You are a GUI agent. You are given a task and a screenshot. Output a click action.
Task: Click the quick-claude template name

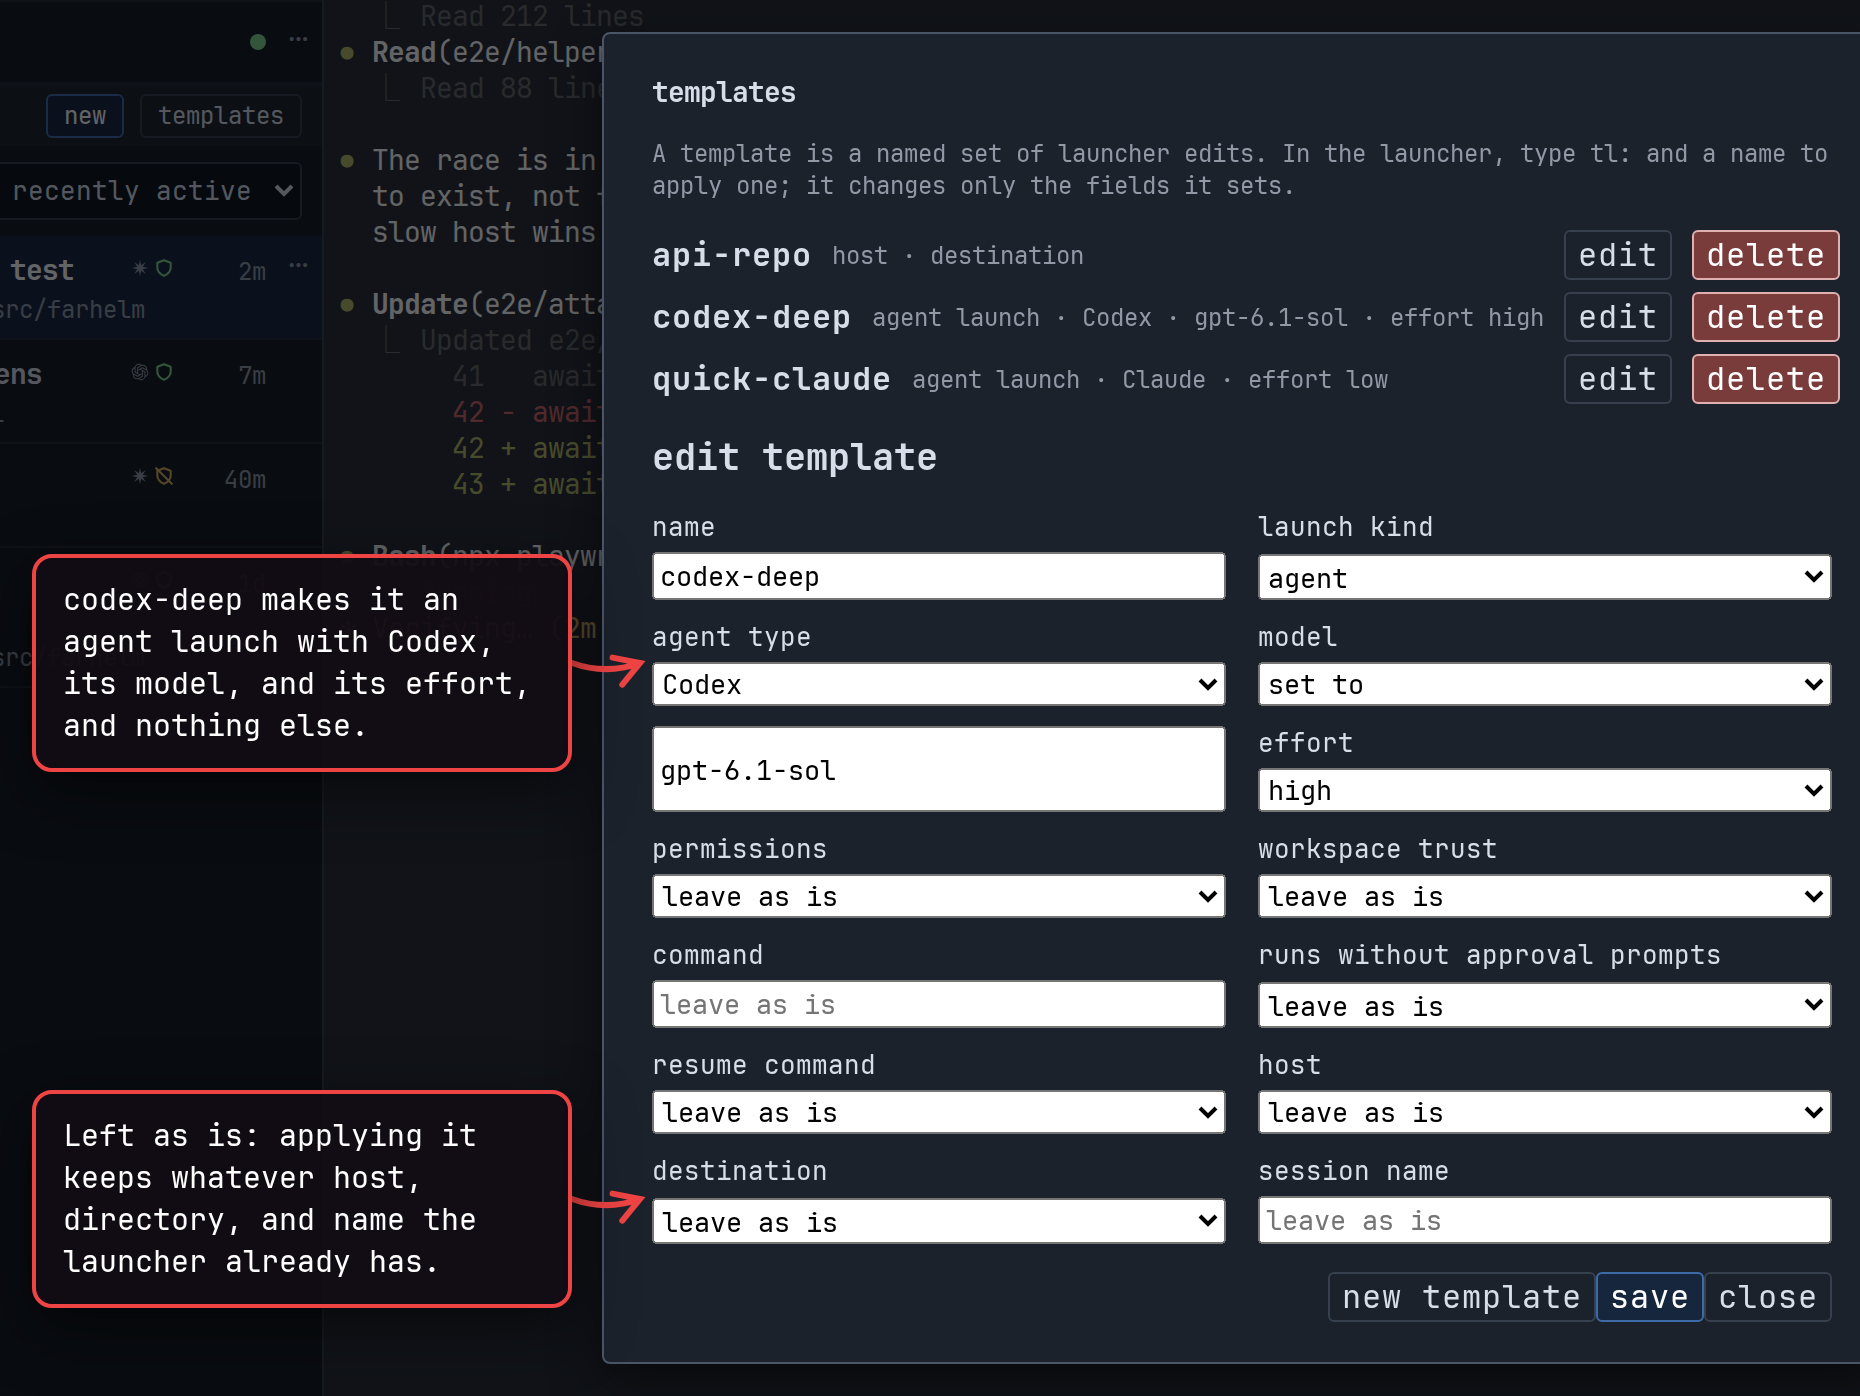[771, 379]
